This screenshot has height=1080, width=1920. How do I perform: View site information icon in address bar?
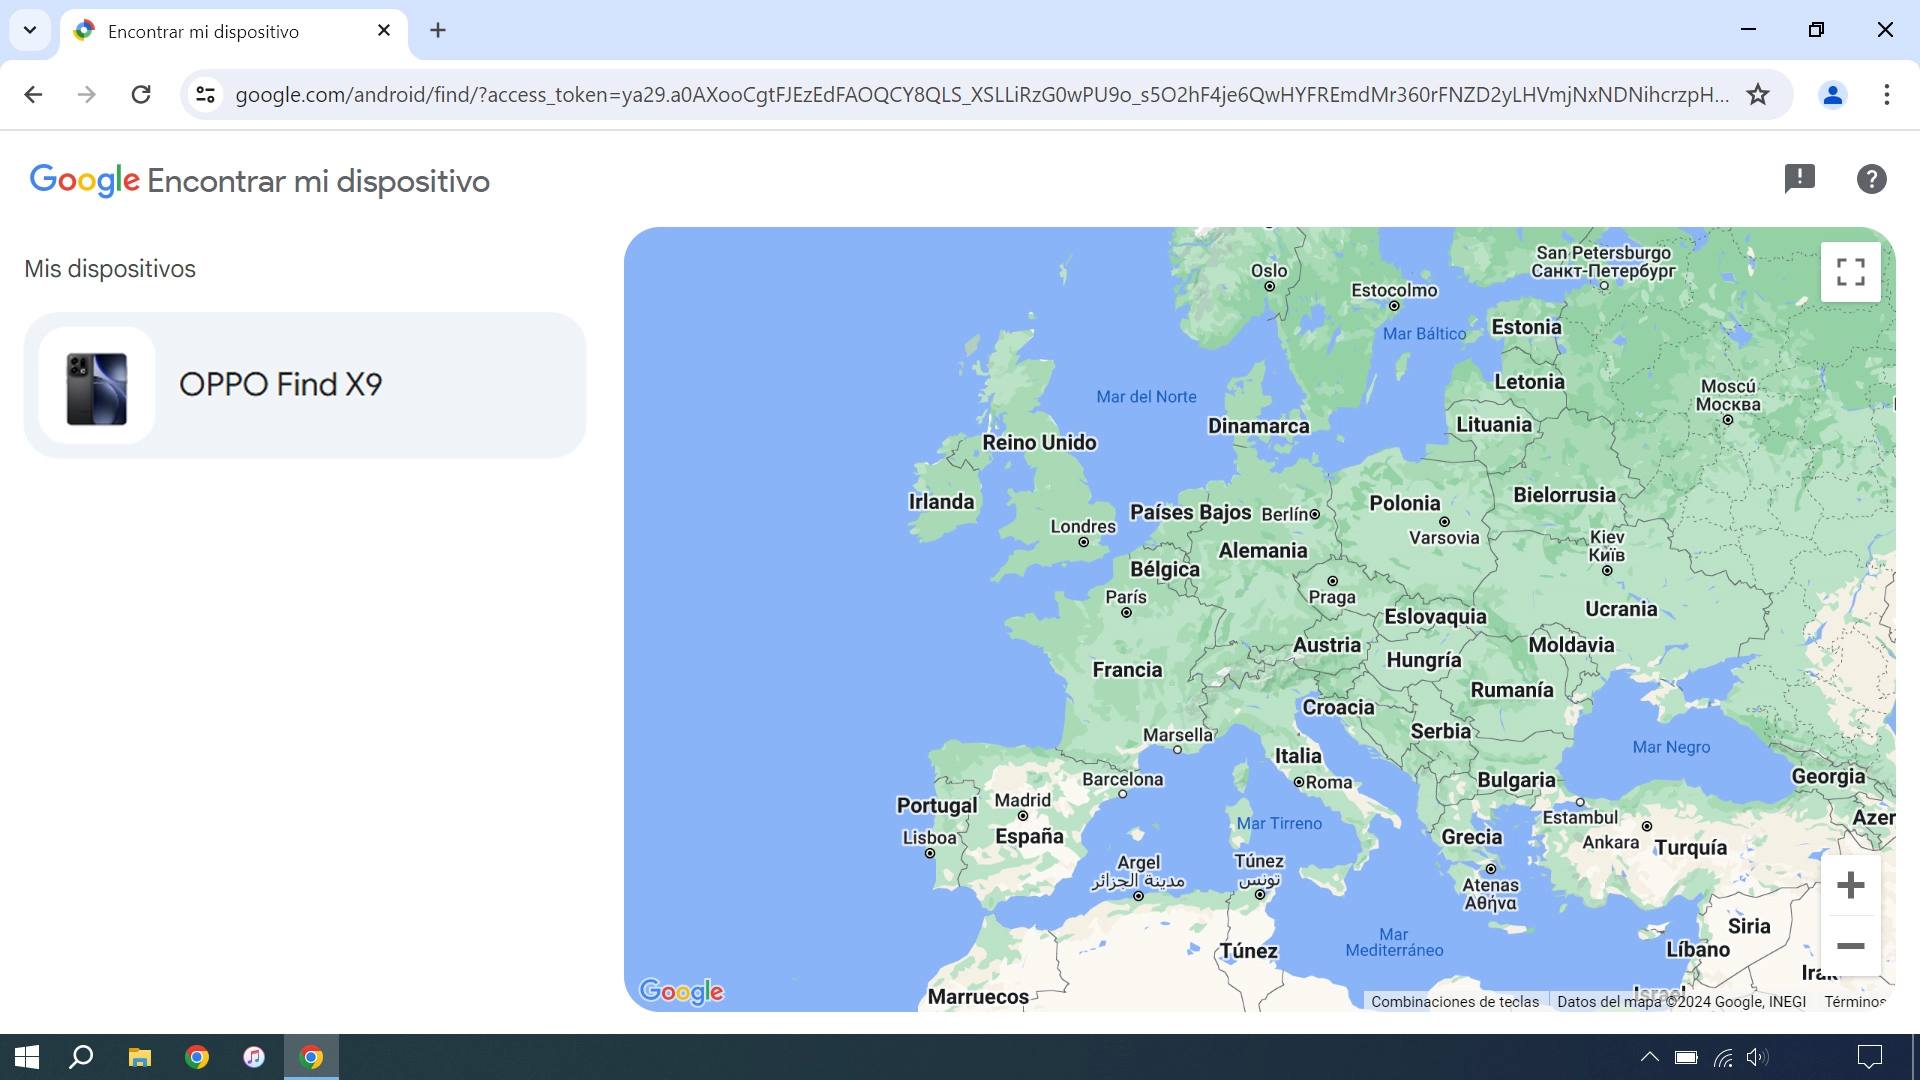click(x=205, y=95)
